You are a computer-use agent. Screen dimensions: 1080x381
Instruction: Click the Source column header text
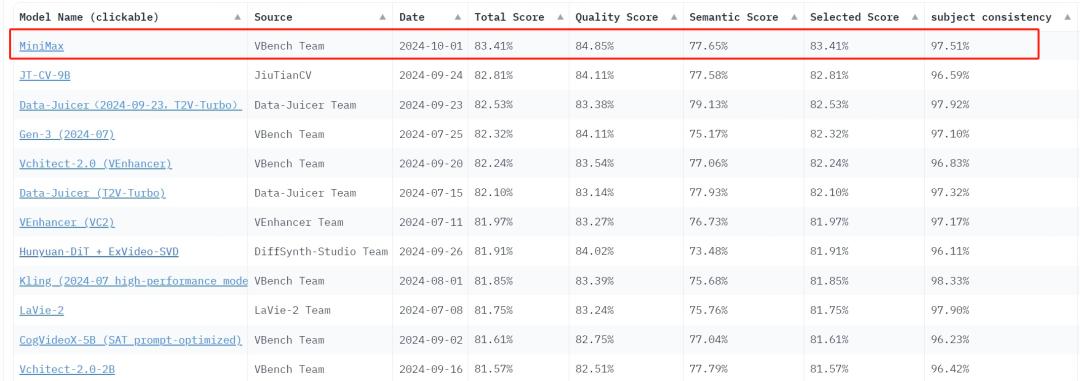(273, 17)
